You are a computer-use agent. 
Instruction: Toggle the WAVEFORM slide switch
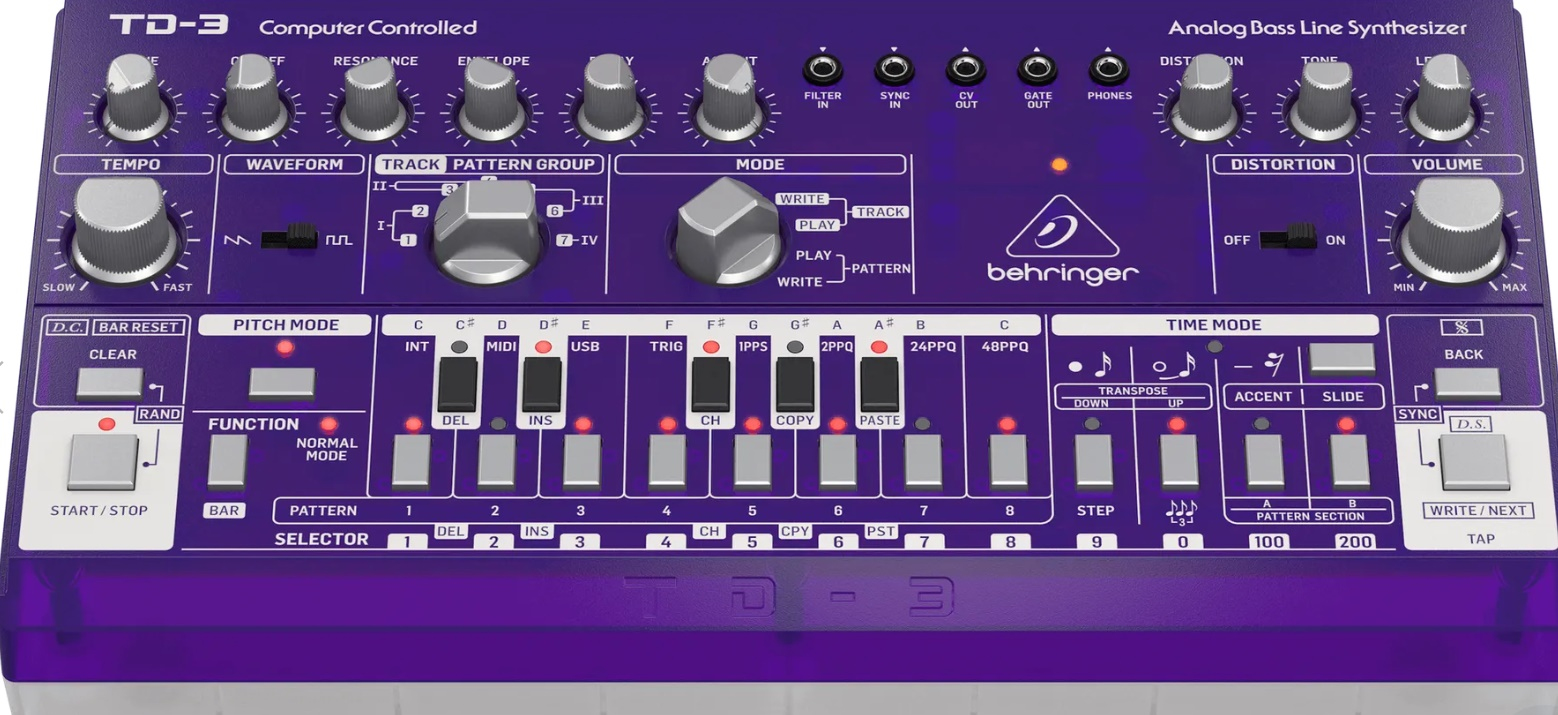(288, 238)
